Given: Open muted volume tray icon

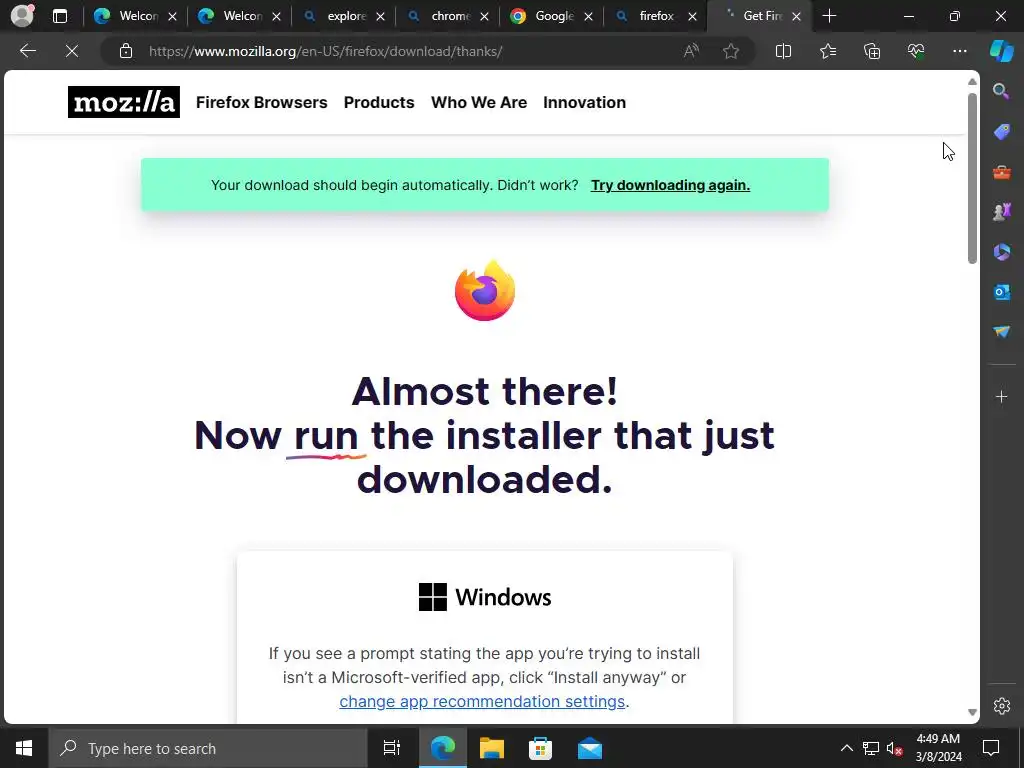Looking at the screenshot, I should pos(894,748).
